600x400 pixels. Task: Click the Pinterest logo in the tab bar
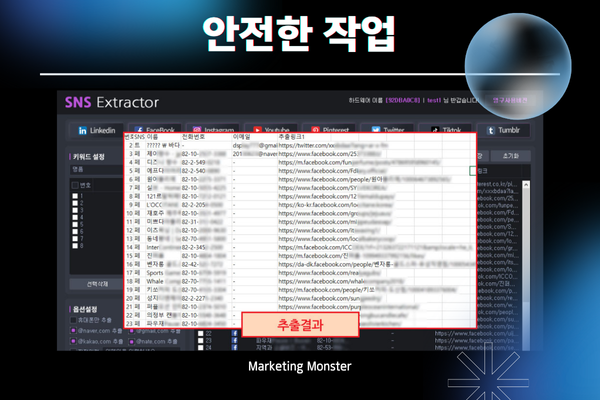click(x=315, y=129)
